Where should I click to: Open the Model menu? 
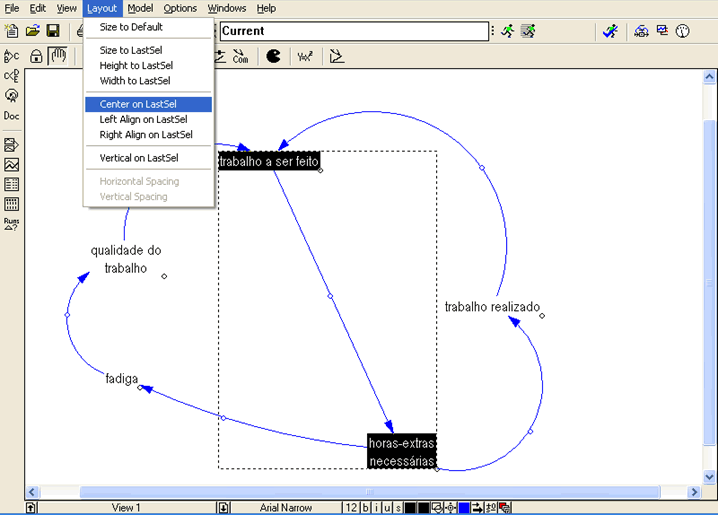[x=140, y=8]
